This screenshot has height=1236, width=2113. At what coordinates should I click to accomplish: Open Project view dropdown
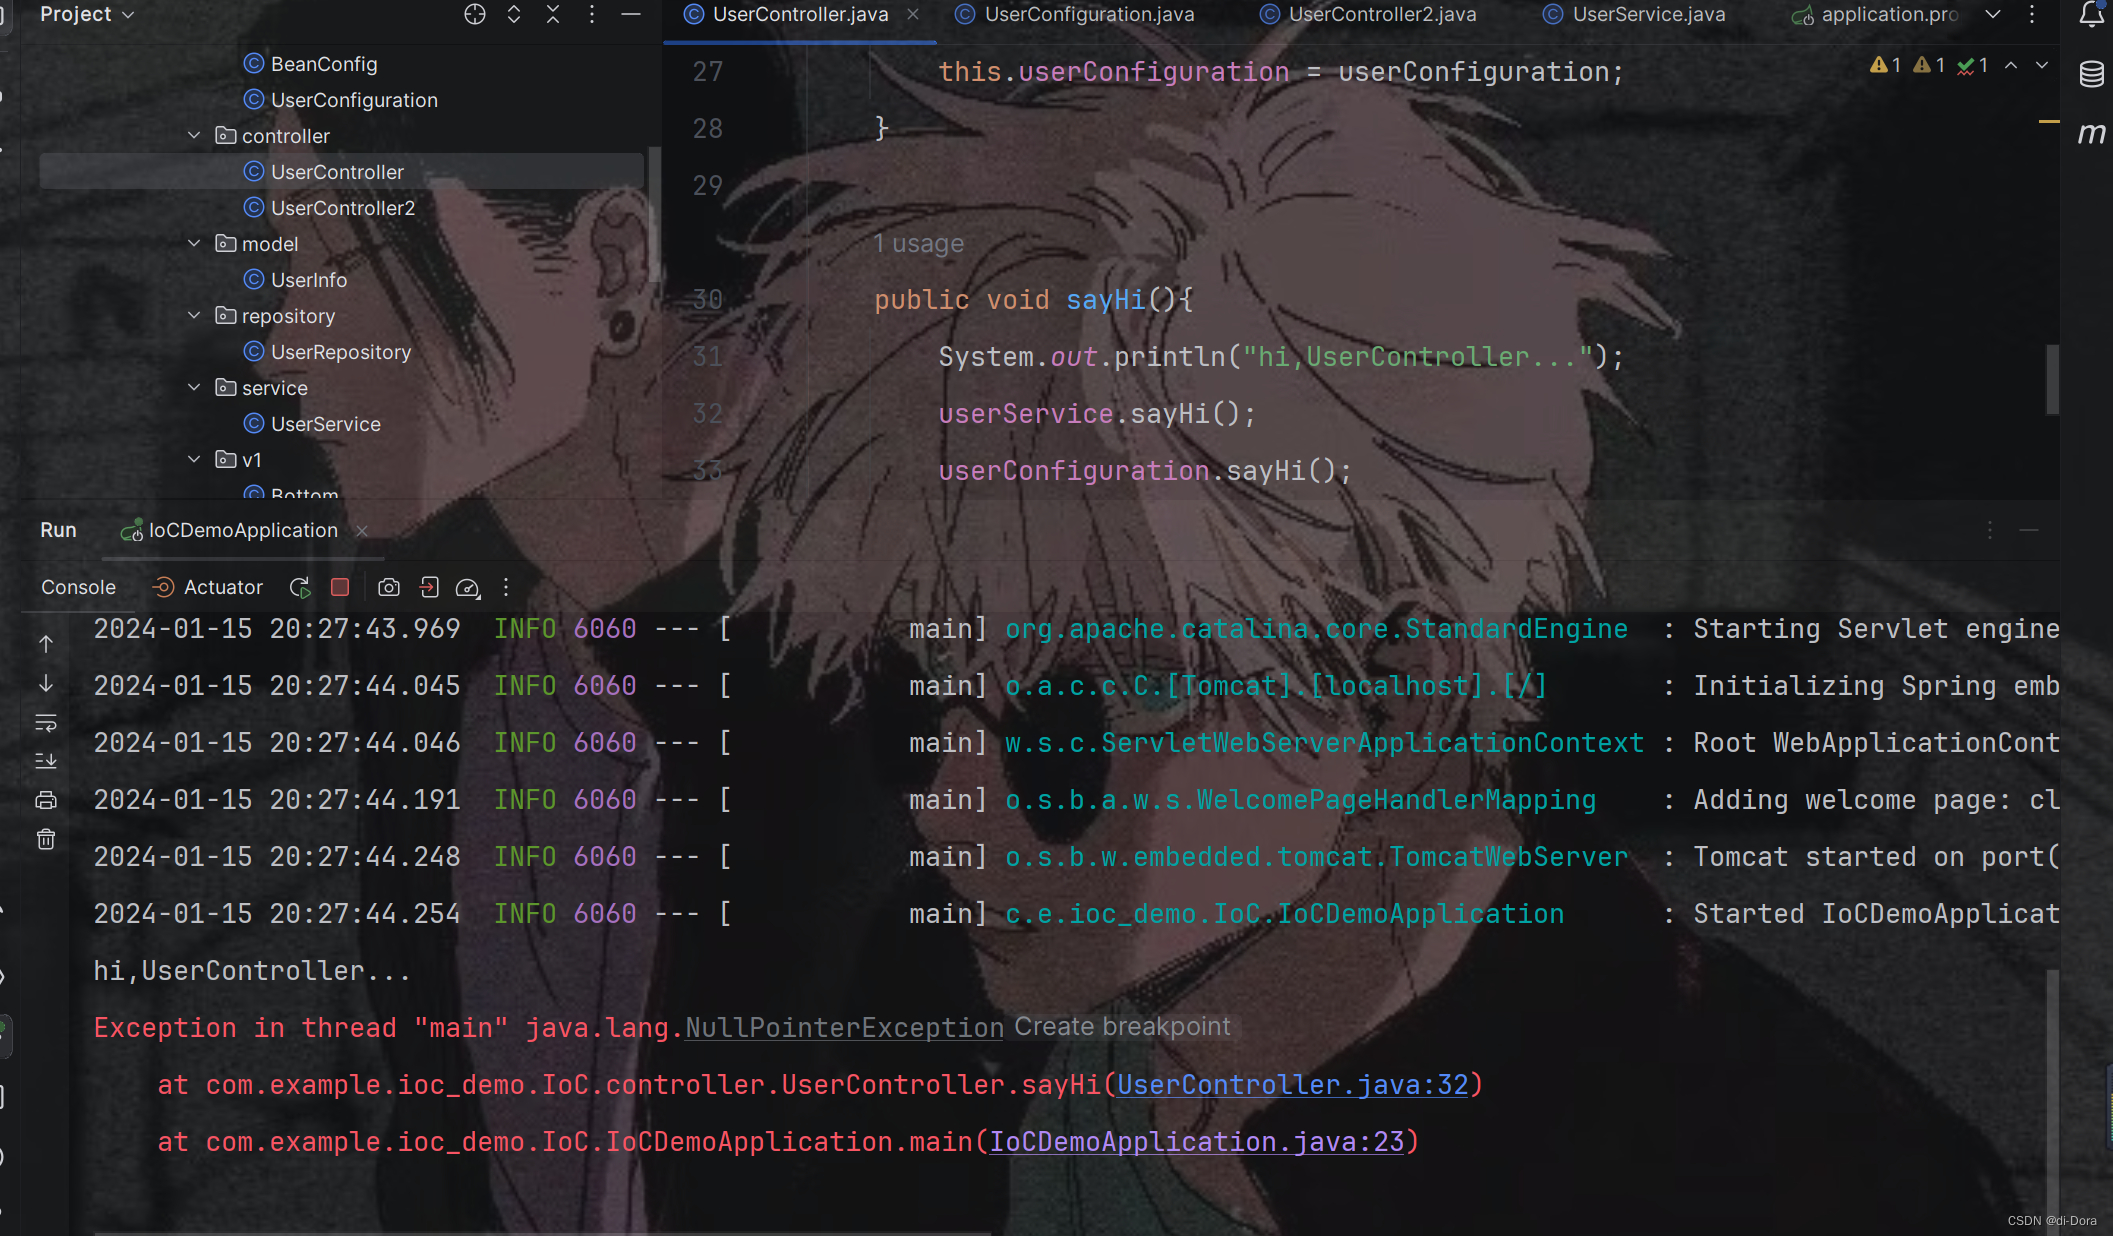[87, 14]
